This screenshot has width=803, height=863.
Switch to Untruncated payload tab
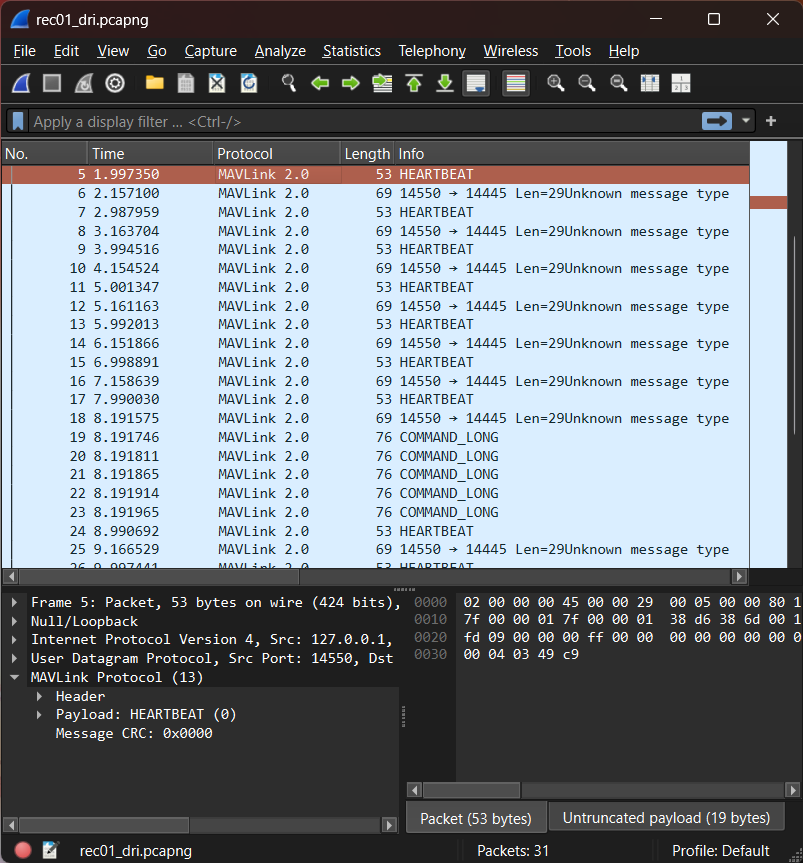[665, 818]
